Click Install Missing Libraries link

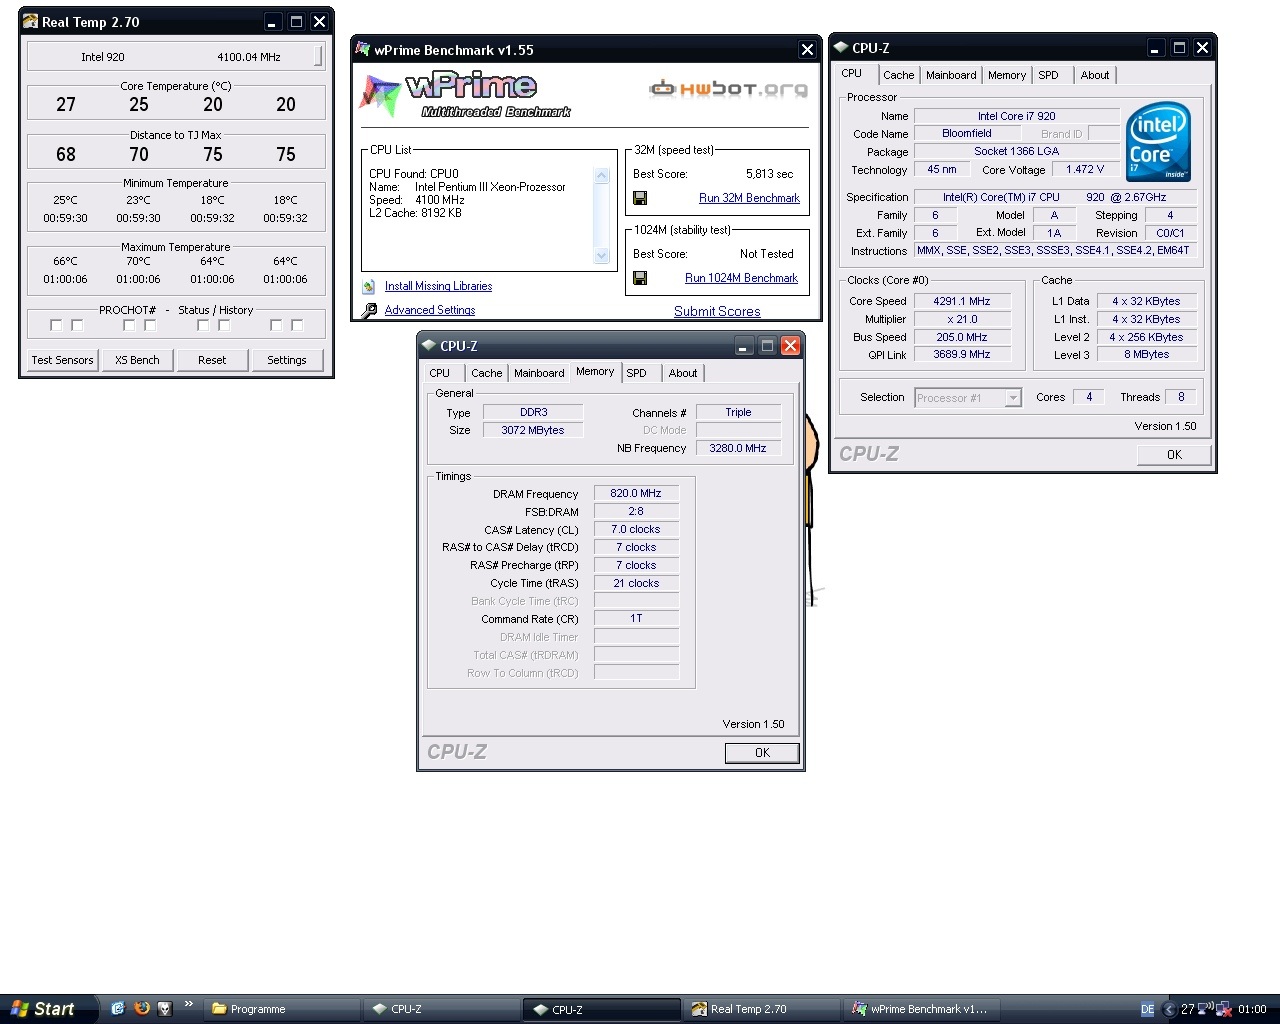coord(438,286)
